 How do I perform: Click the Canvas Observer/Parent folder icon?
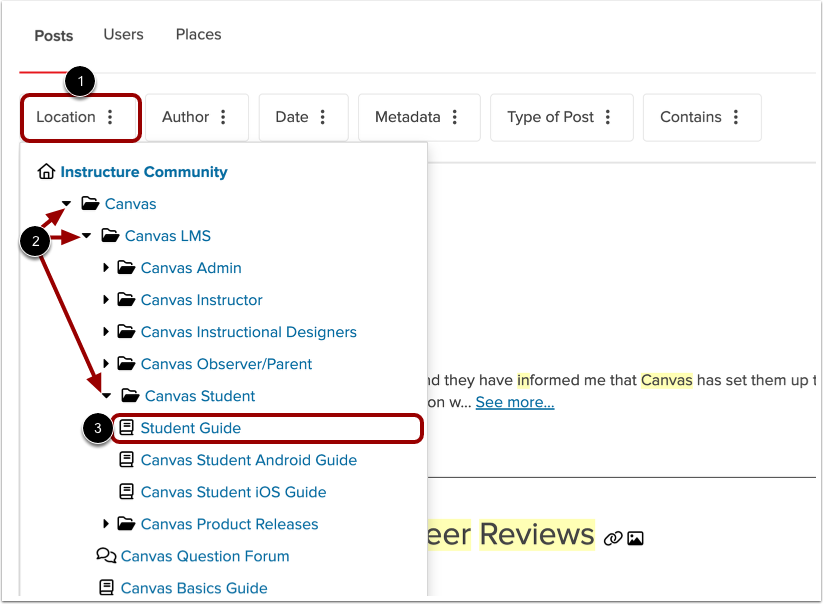pos(126,364)
